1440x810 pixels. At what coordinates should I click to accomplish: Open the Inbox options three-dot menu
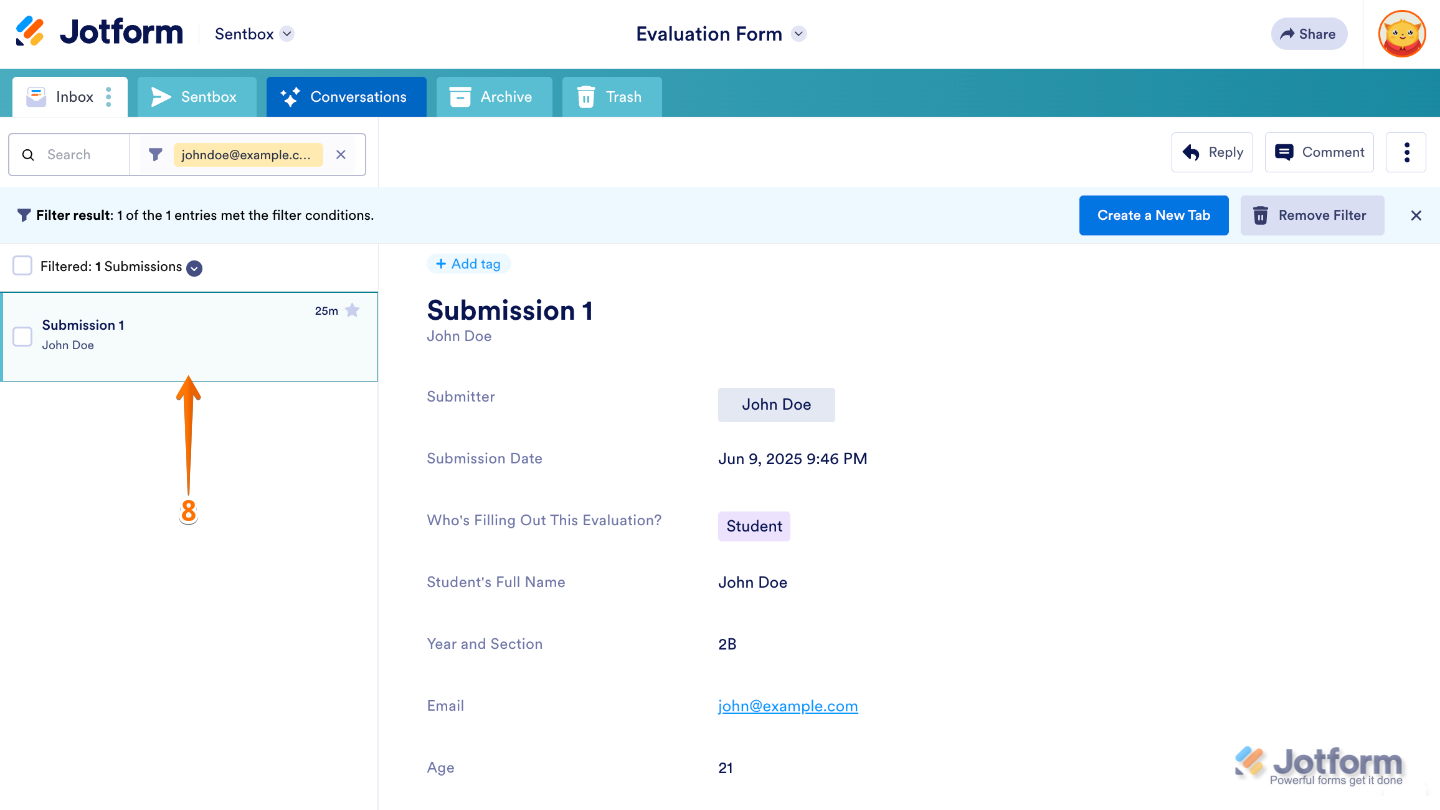108,96
